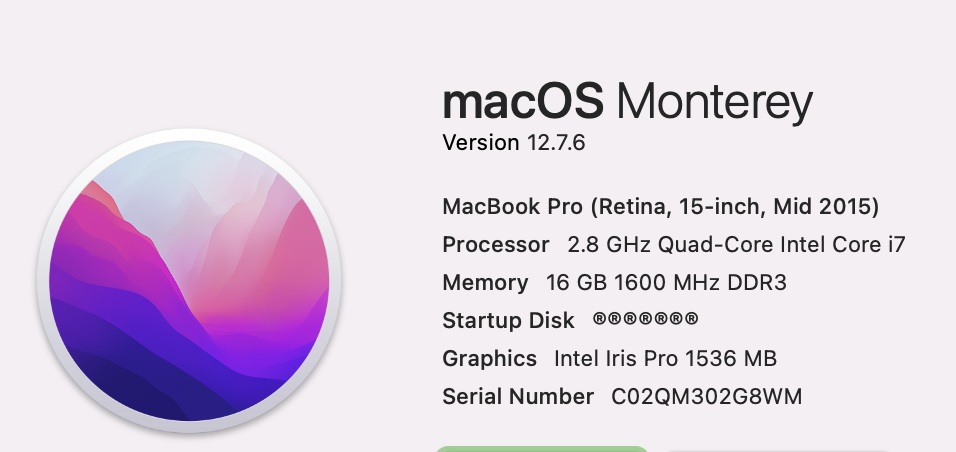
Task: Click 'Intel Core i7' in processor line
Action: [x=843, y=245]
